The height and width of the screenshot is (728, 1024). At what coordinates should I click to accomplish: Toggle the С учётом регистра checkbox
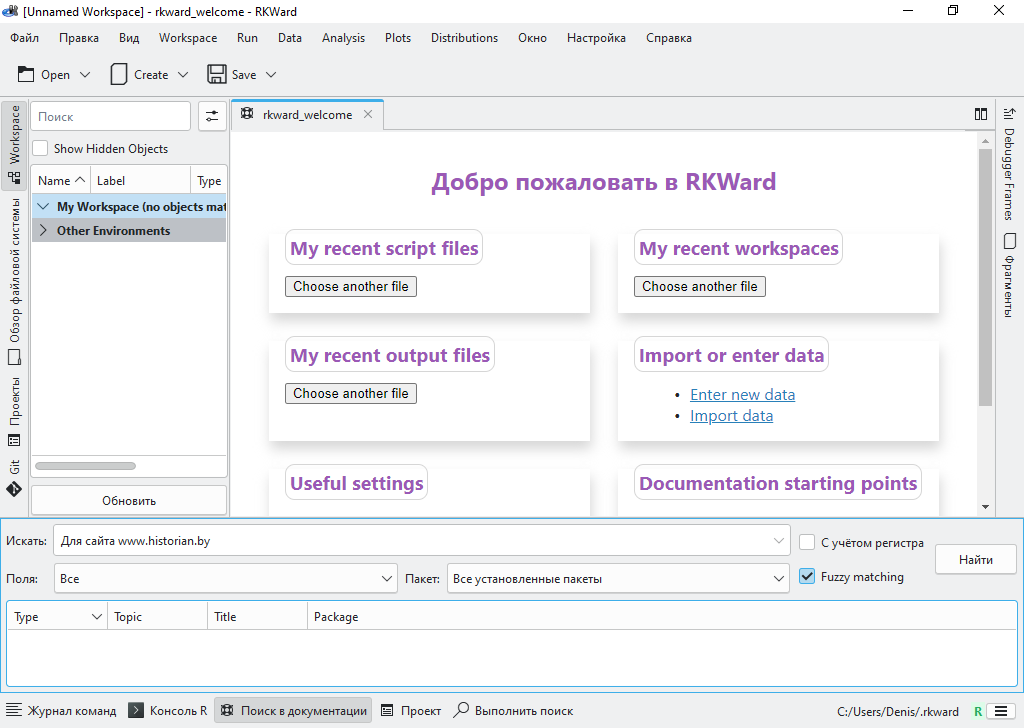[808, 543]
